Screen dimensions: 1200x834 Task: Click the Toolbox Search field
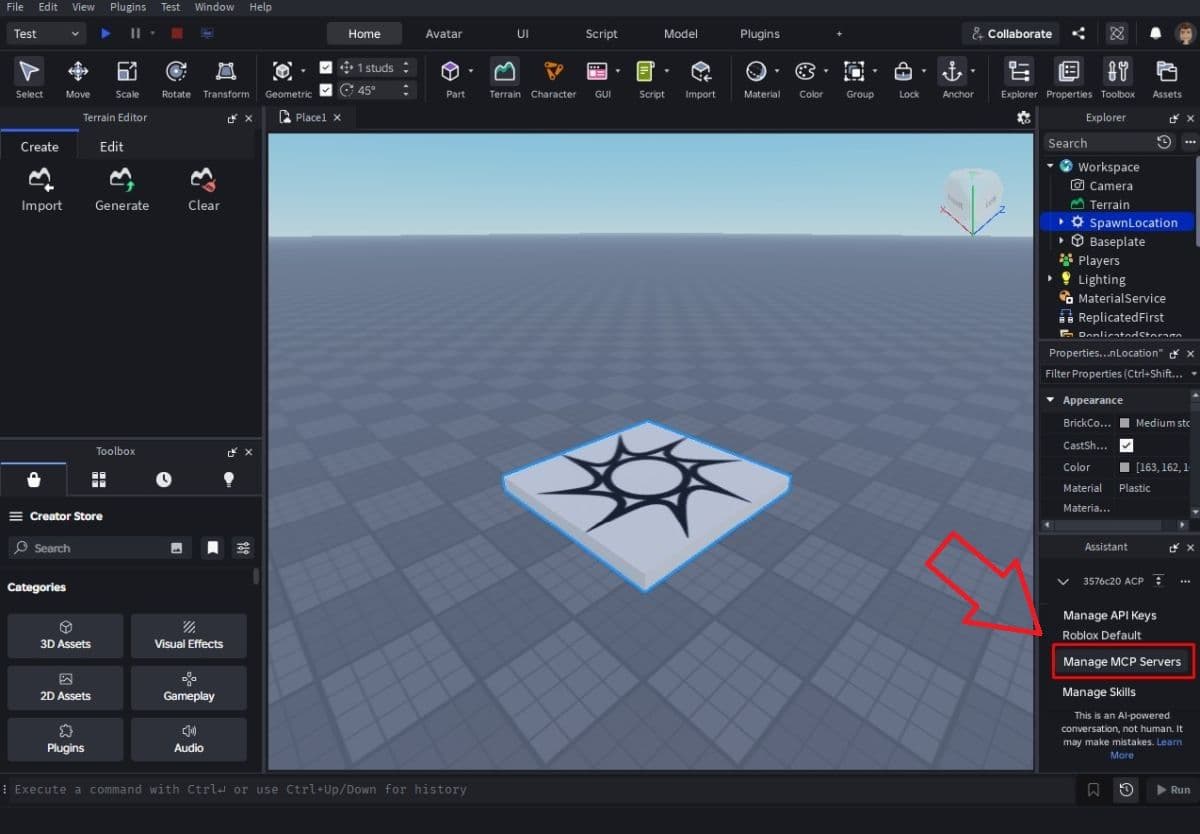(x=99, y=548)
